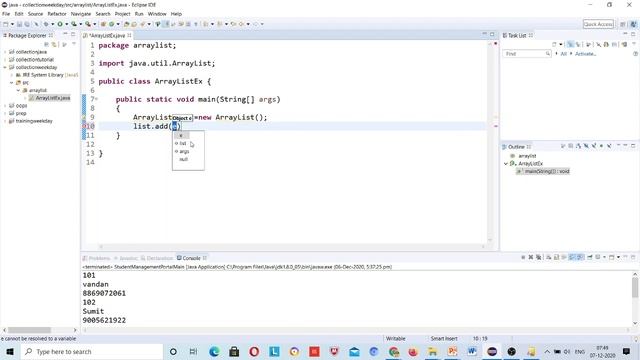Open the Navigate menu
Screen dimensions: 640x360
[x=81, y=14]
